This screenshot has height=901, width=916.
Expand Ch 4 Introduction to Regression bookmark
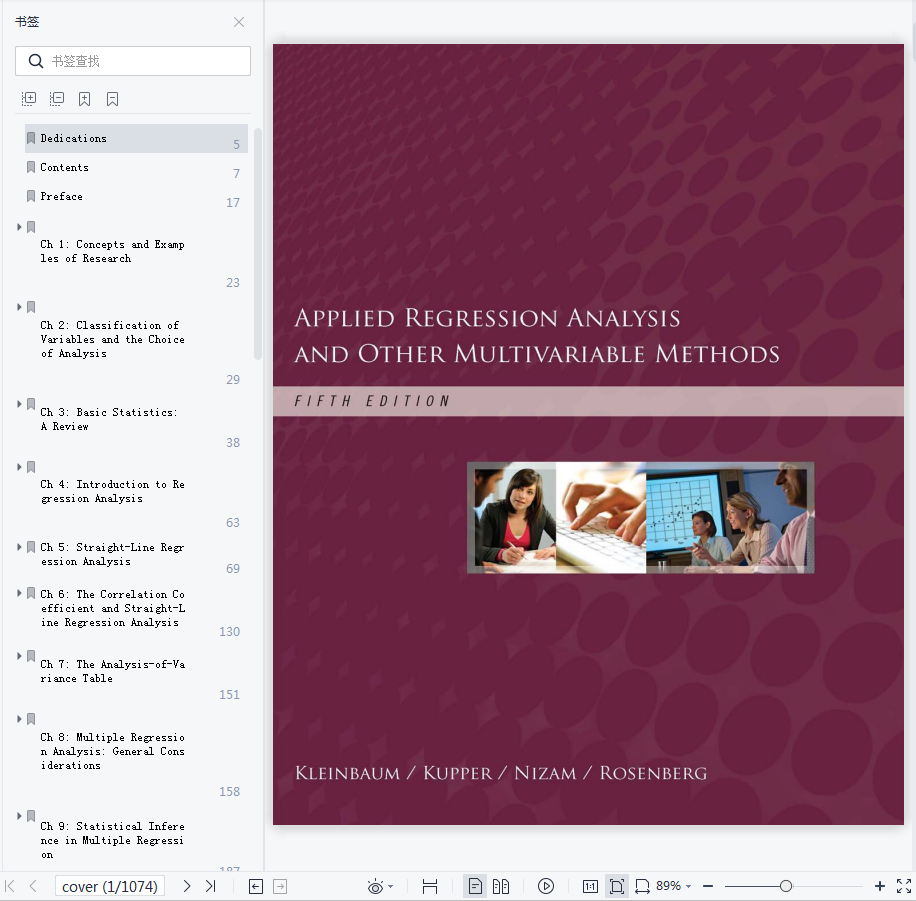[19, 467]
